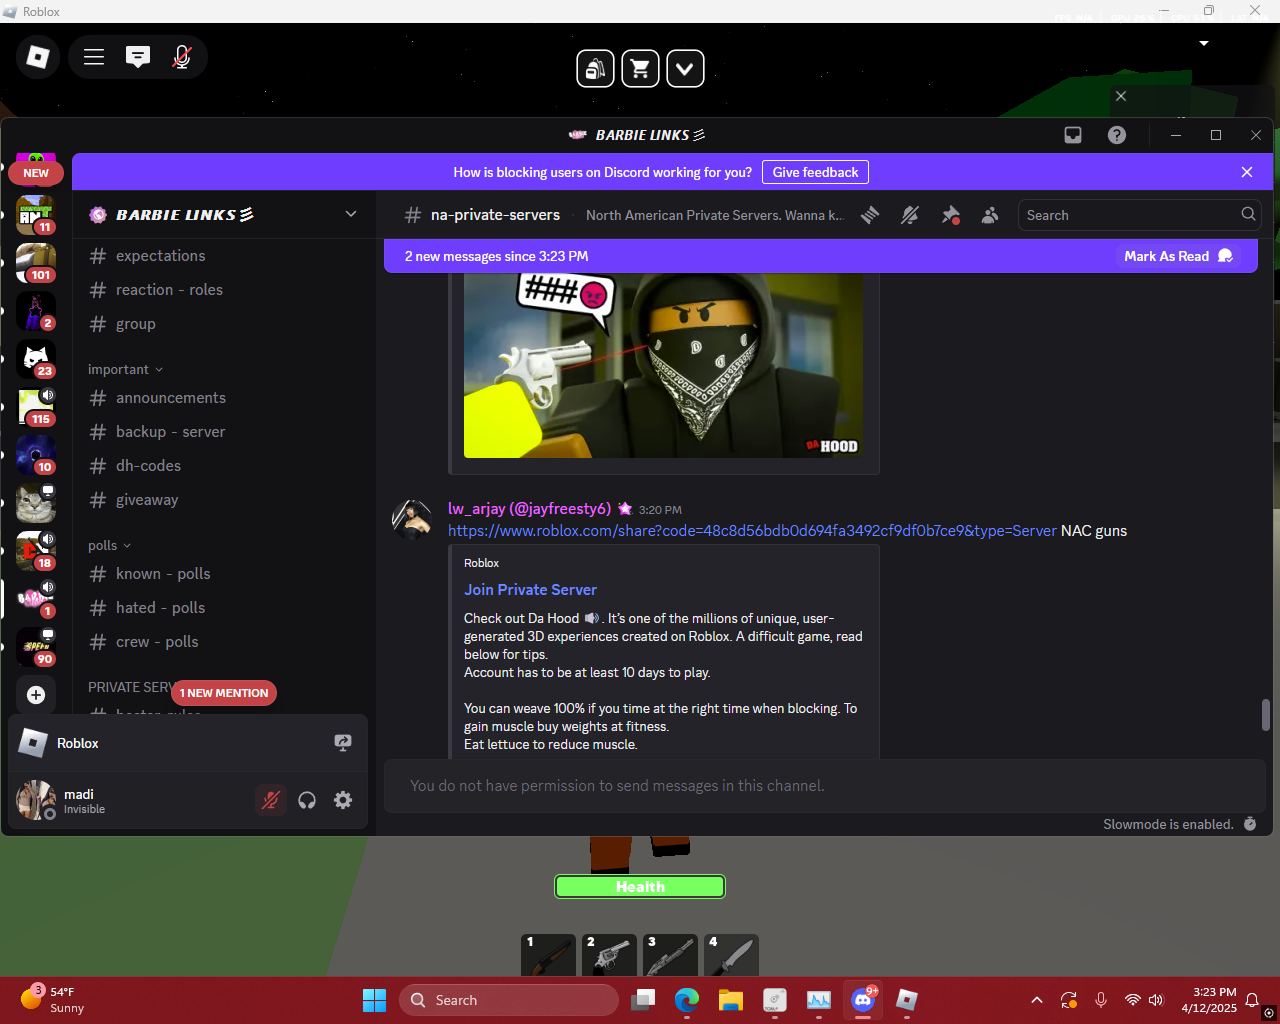Screen dimensions: 1280x1024
Task: Collapse the polls category
Action: tap(109, 546)
